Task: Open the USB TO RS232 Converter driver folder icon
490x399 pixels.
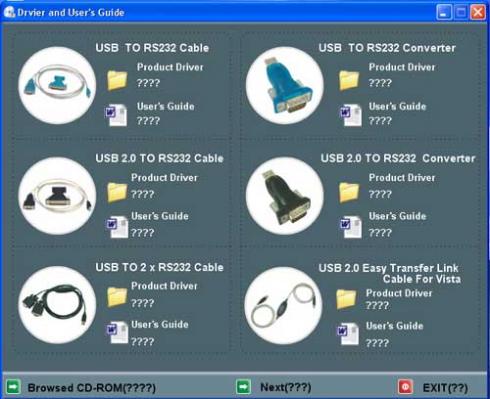Action: click(x=349, y=80)
